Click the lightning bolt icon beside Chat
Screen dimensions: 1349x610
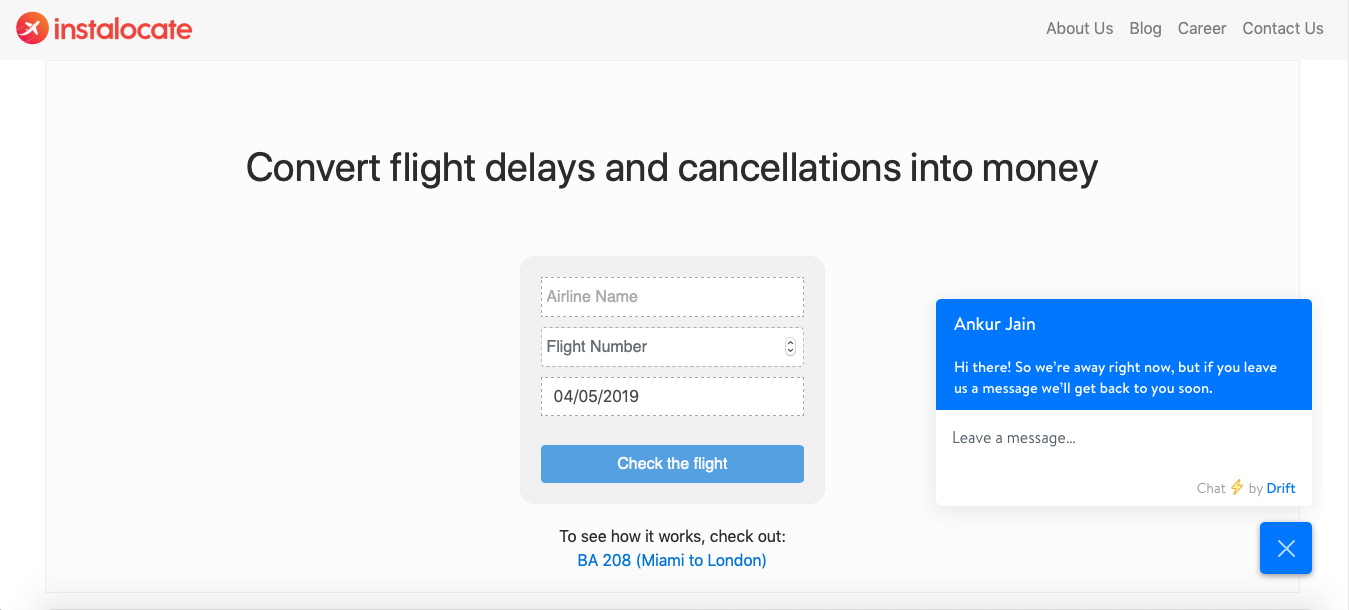[x=1237, y=488]
